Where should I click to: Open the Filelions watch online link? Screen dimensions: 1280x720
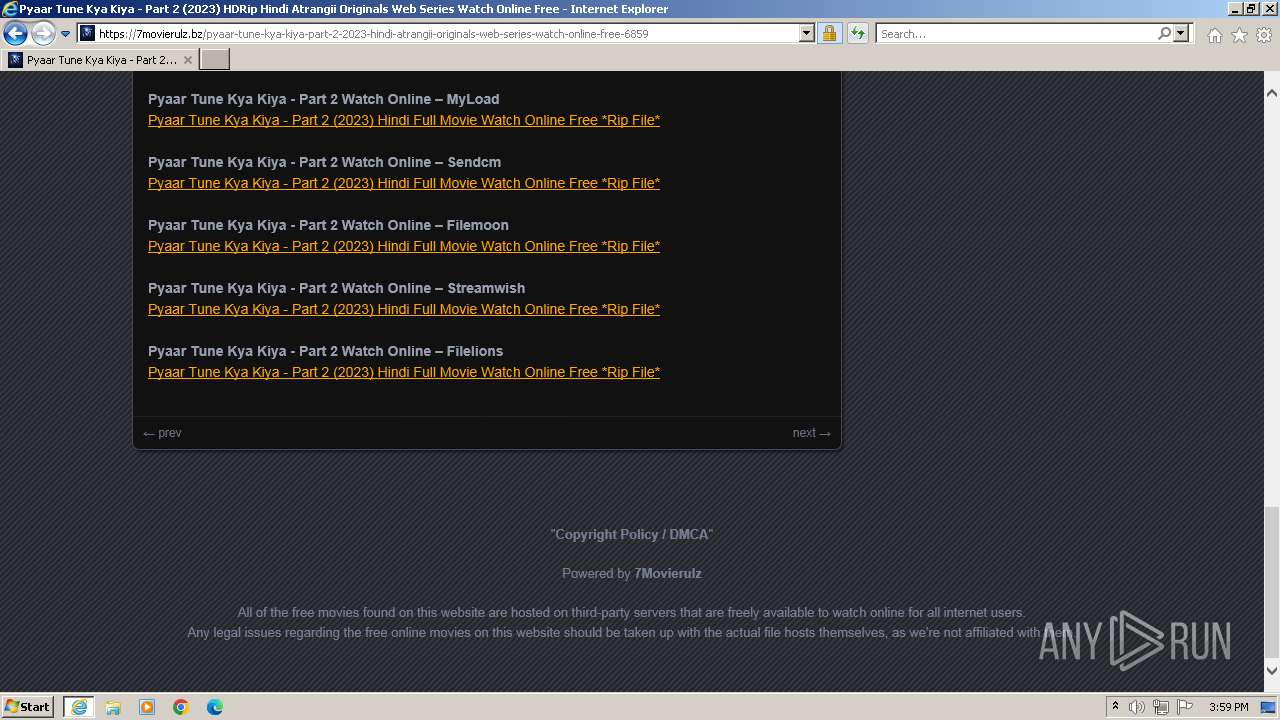(404, 372)
